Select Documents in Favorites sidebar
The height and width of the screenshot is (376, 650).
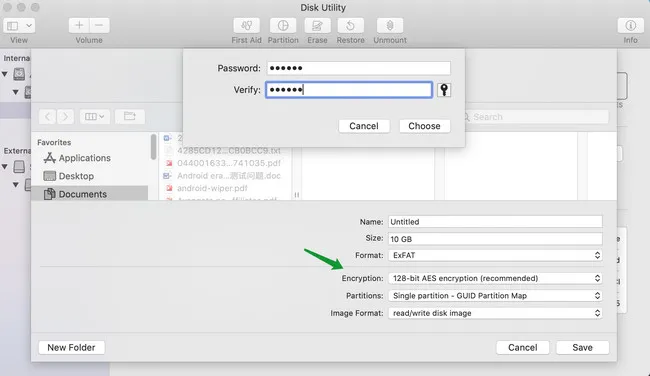90,194
